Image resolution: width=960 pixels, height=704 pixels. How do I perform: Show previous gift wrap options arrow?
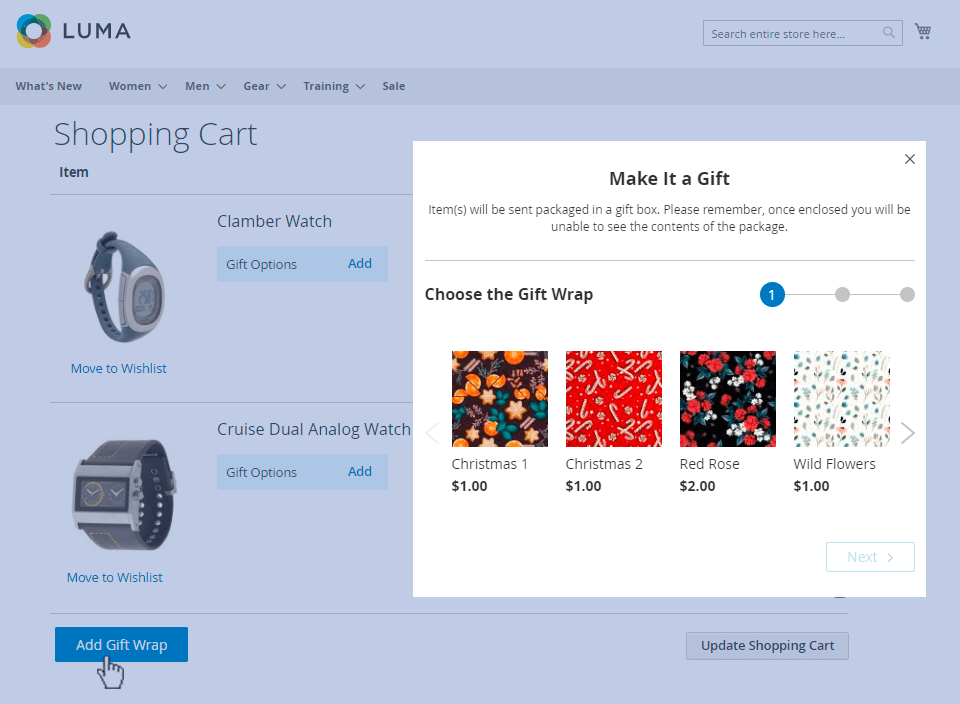click(432, 433)
